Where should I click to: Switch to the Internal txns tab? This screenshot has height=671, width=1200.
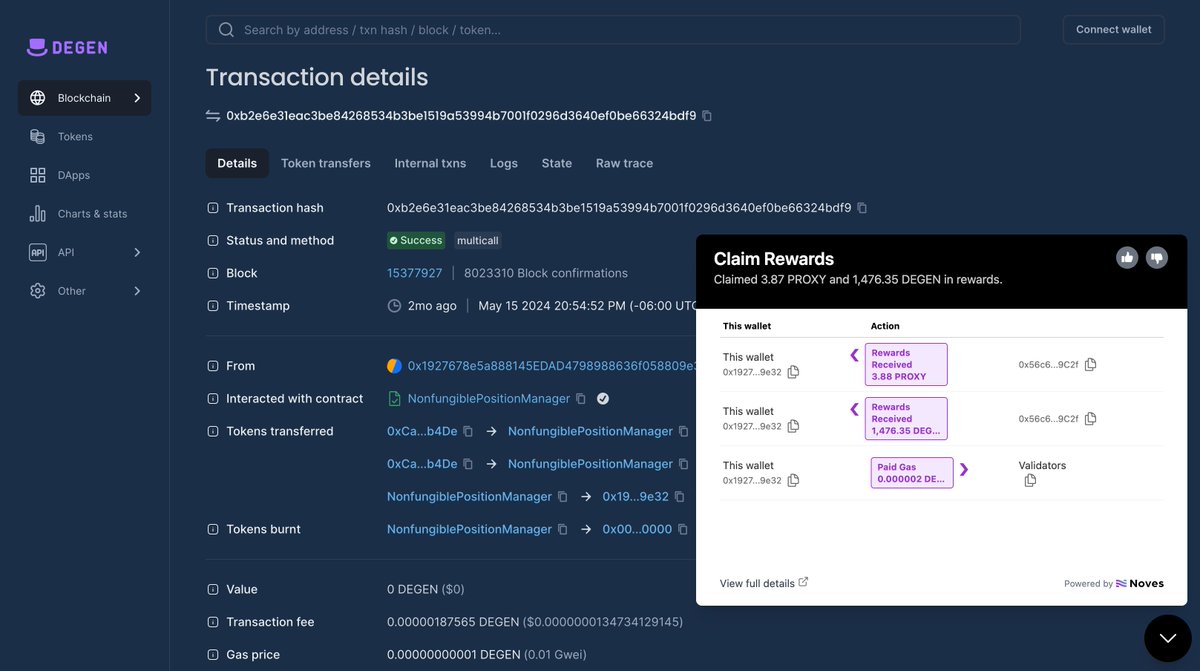[430, 163]
